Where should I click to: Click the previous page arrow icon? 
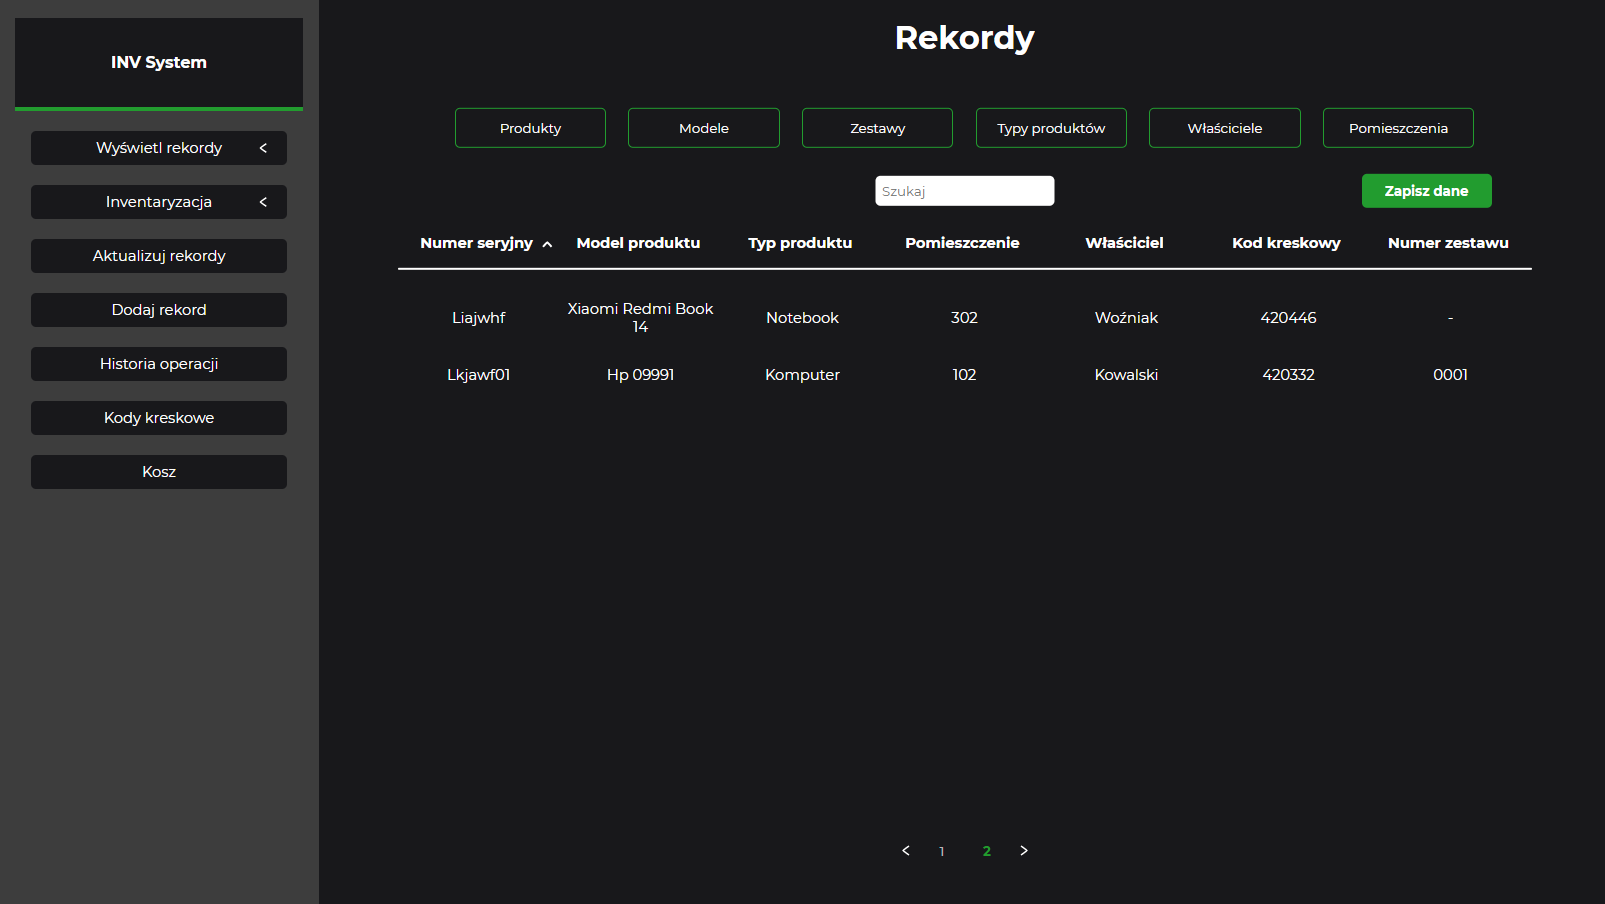point(906,850)
